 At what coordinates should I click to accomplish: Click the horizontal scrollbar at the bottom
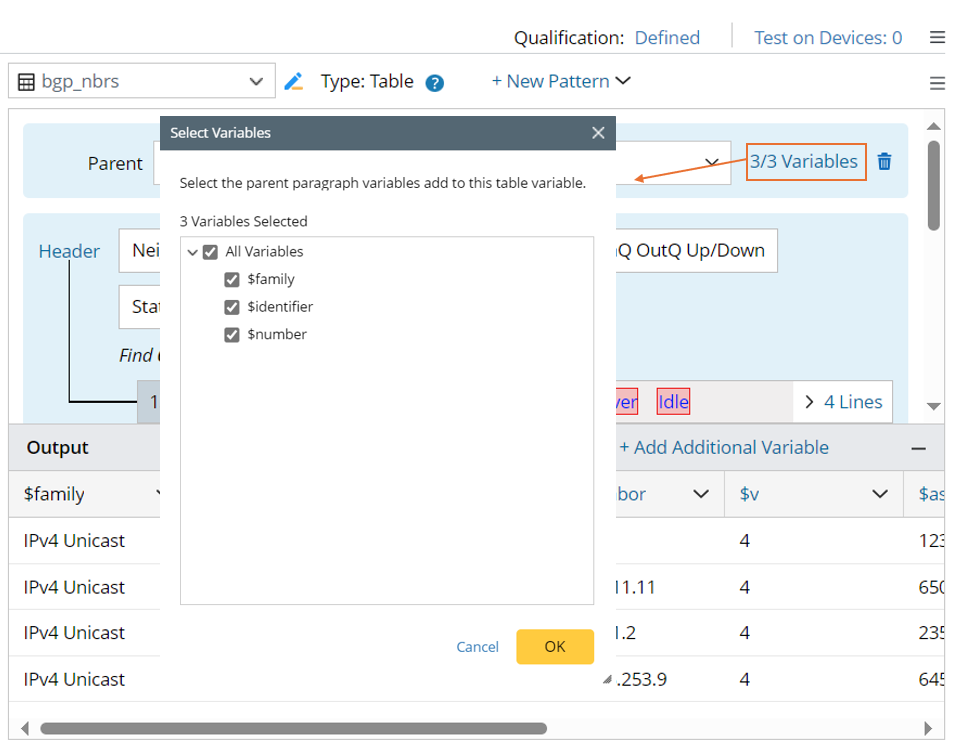click(x=293, y=729)
